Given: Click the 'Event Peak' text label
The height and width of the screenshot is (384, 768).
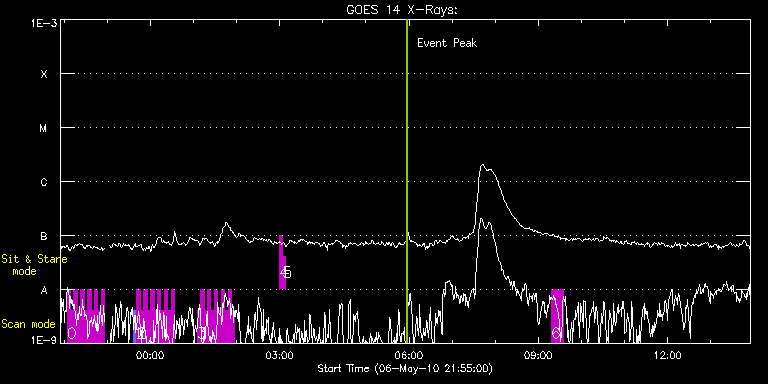Looking at the screenshot, I should [447, 43].
